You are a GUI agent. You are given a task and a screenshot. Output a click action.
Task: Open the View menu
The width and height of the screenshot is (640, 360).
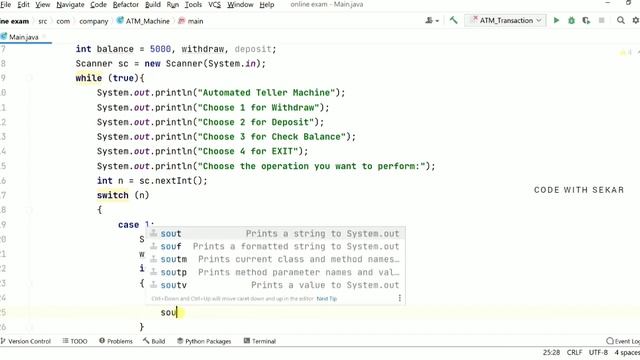coord(42,4)
